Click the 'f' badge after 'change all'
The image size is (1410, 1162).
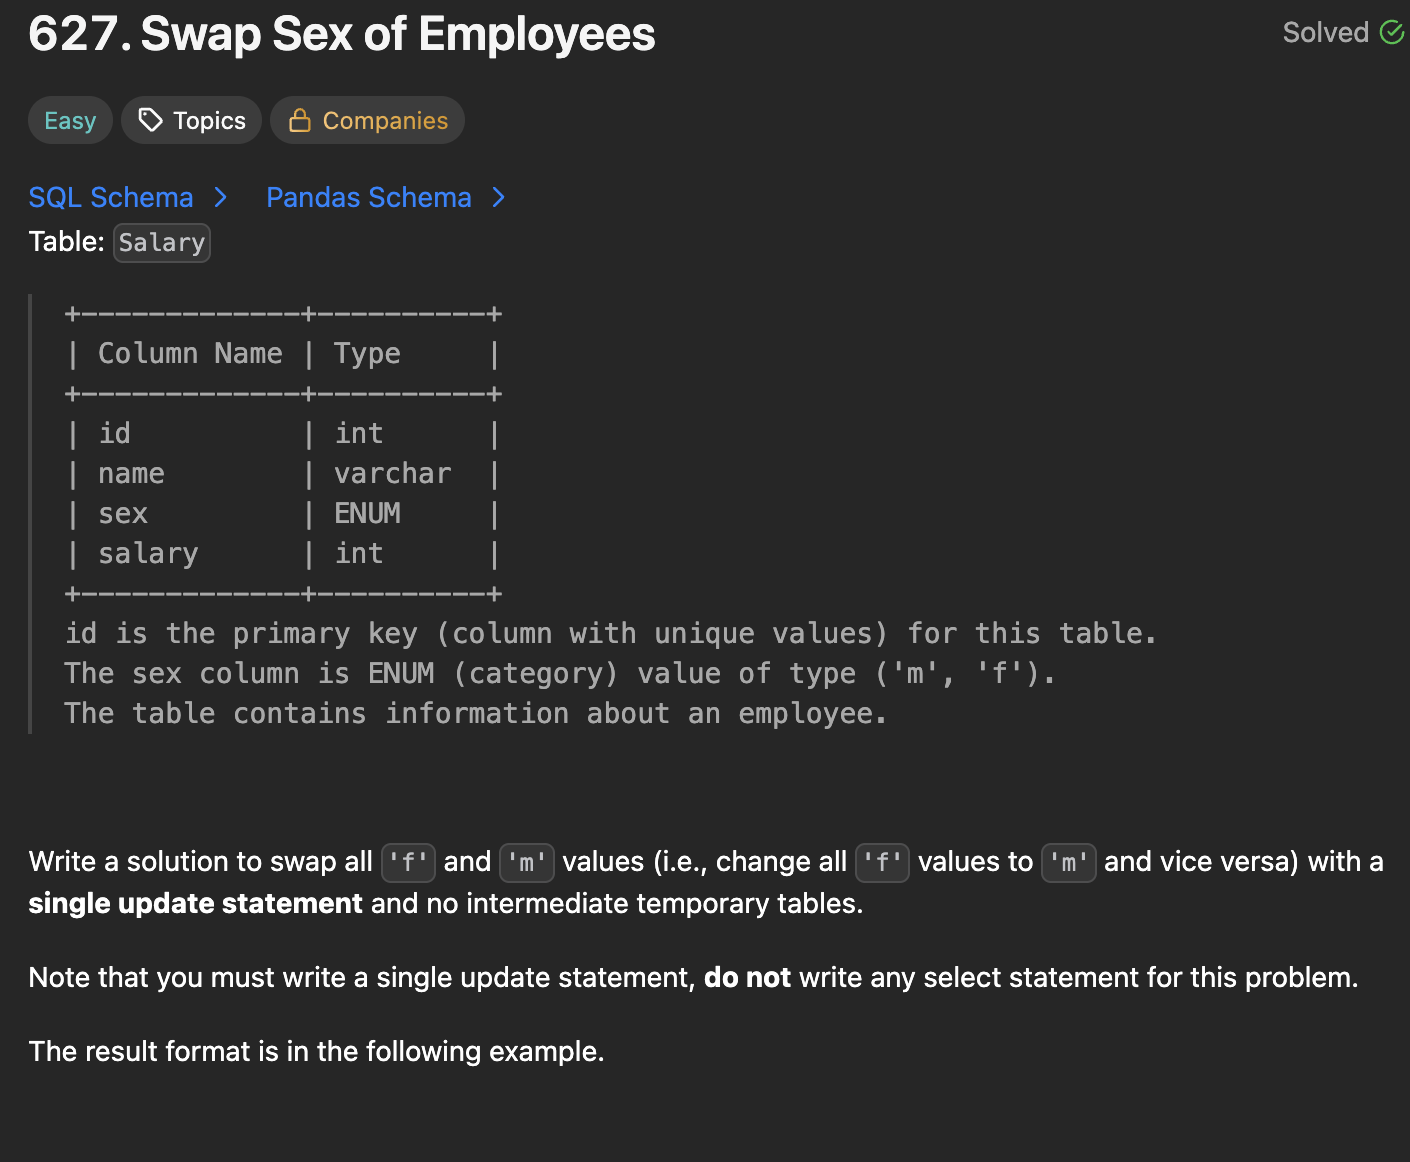[882, 862]
